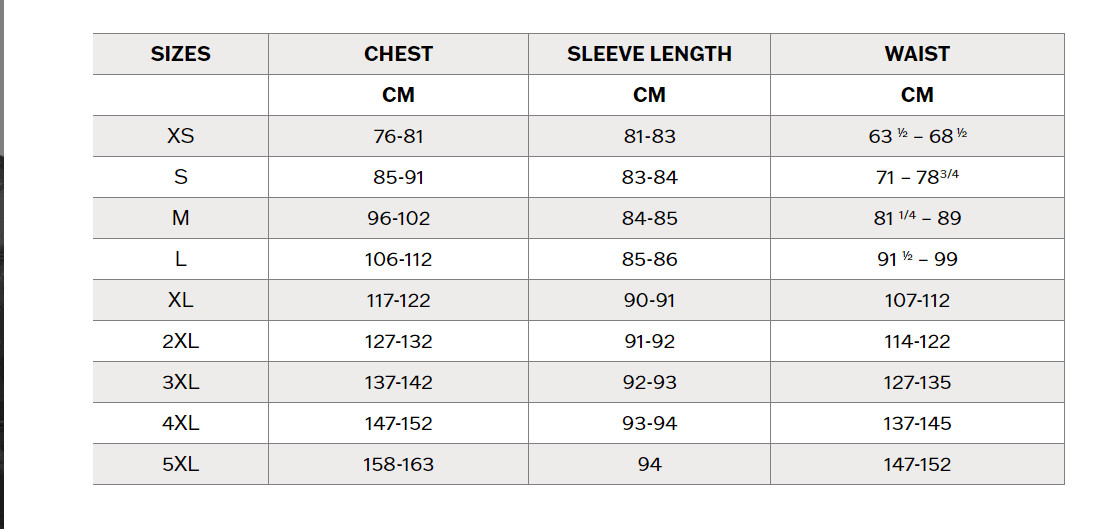Image resolution: width=1112 pixels, height=529 pixels.
Task: Click the WAIST column header
Action: [916, 54]
